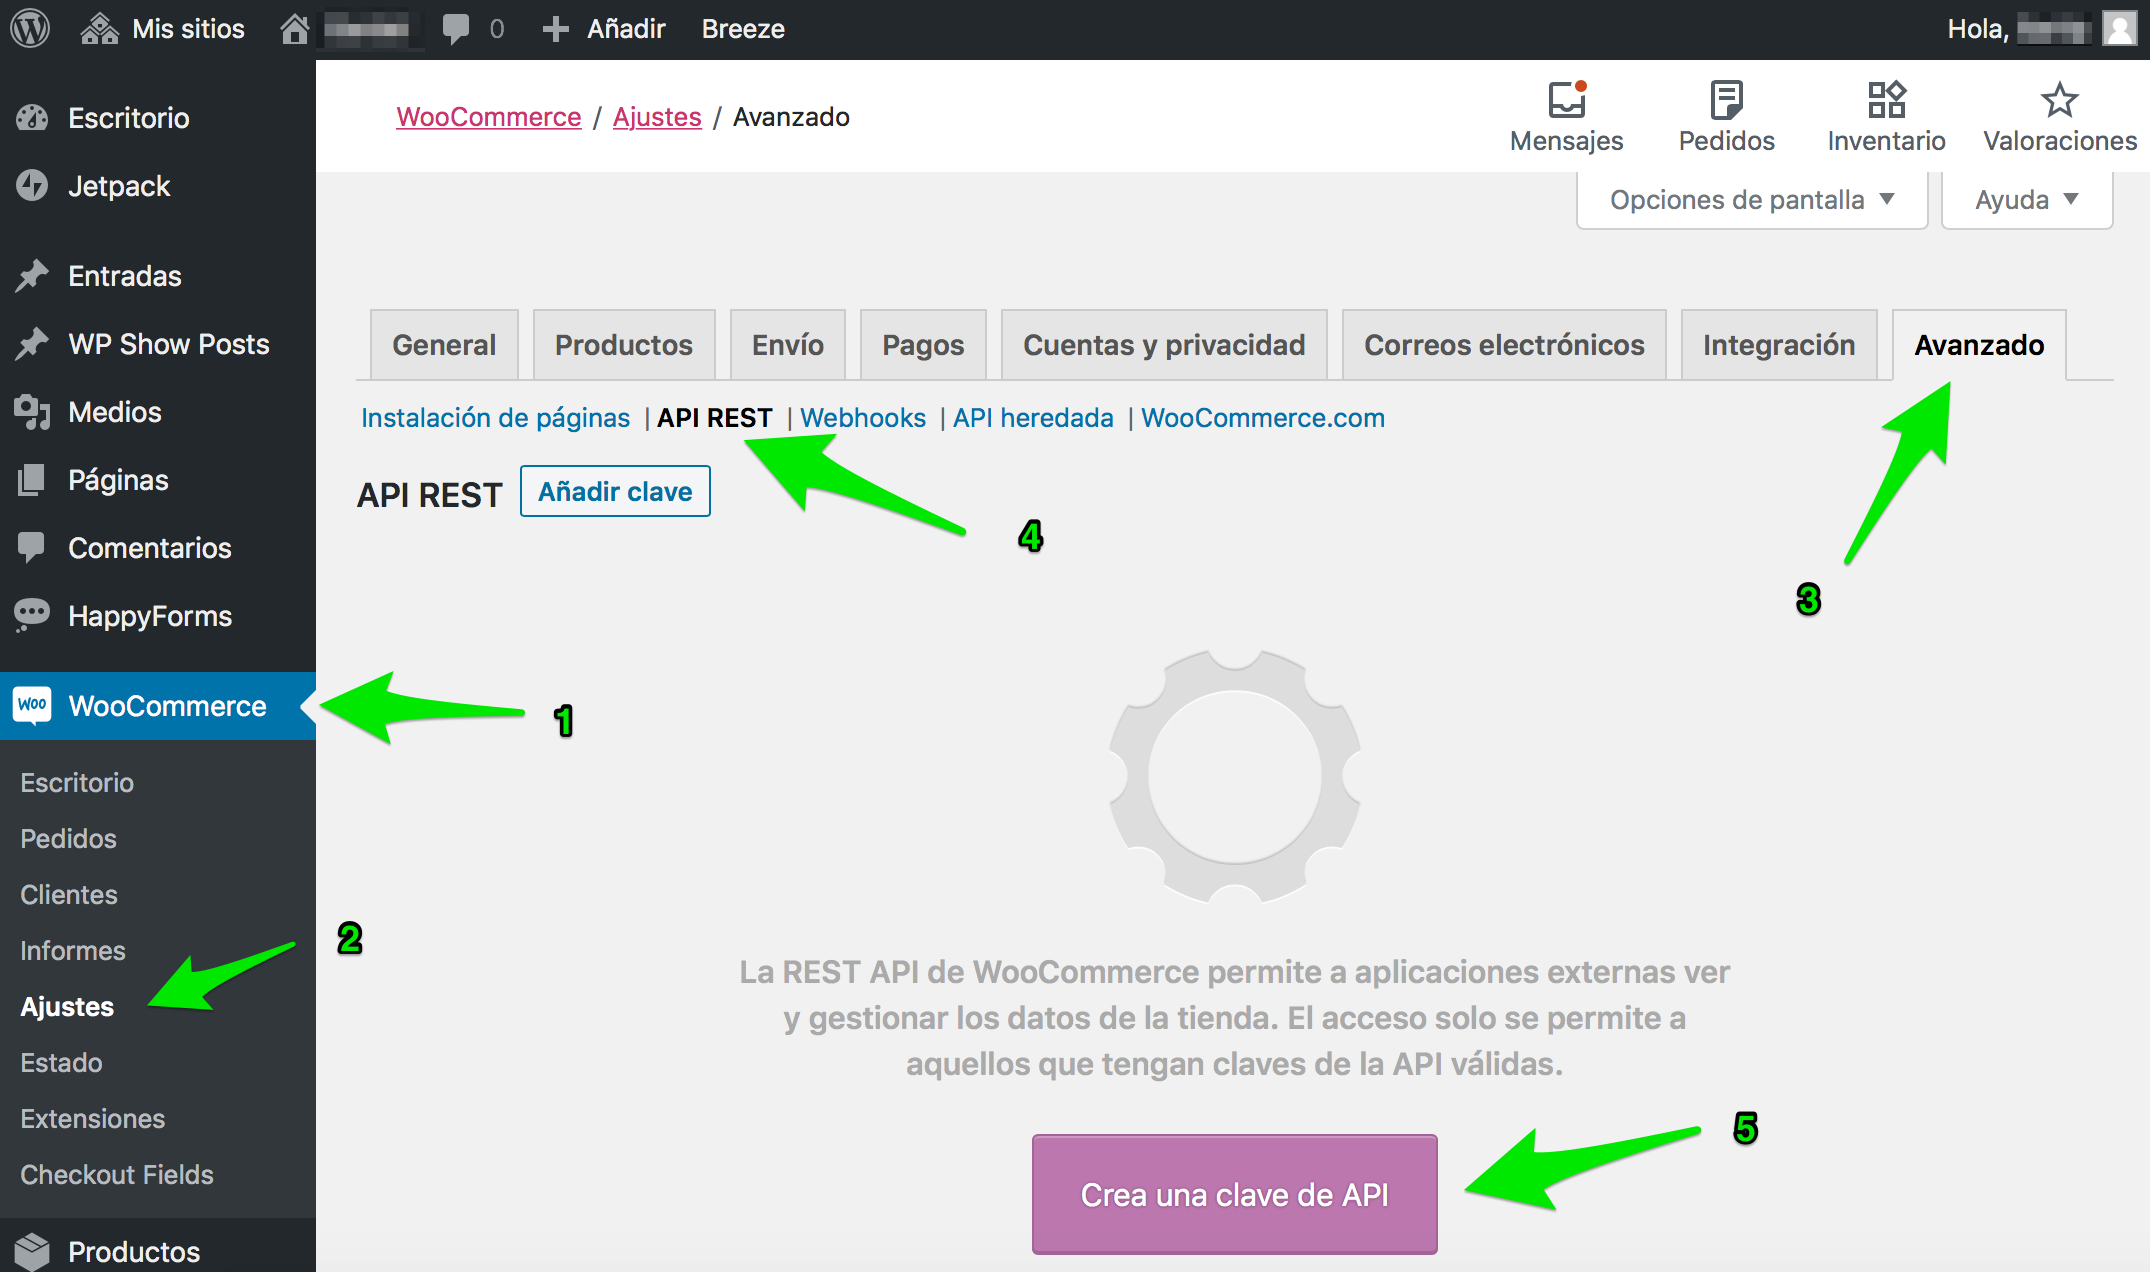Viewport: 2150px width, 1272px height.
Task: Expand Opciones de pantalla dropdown
Action: 1752,200
